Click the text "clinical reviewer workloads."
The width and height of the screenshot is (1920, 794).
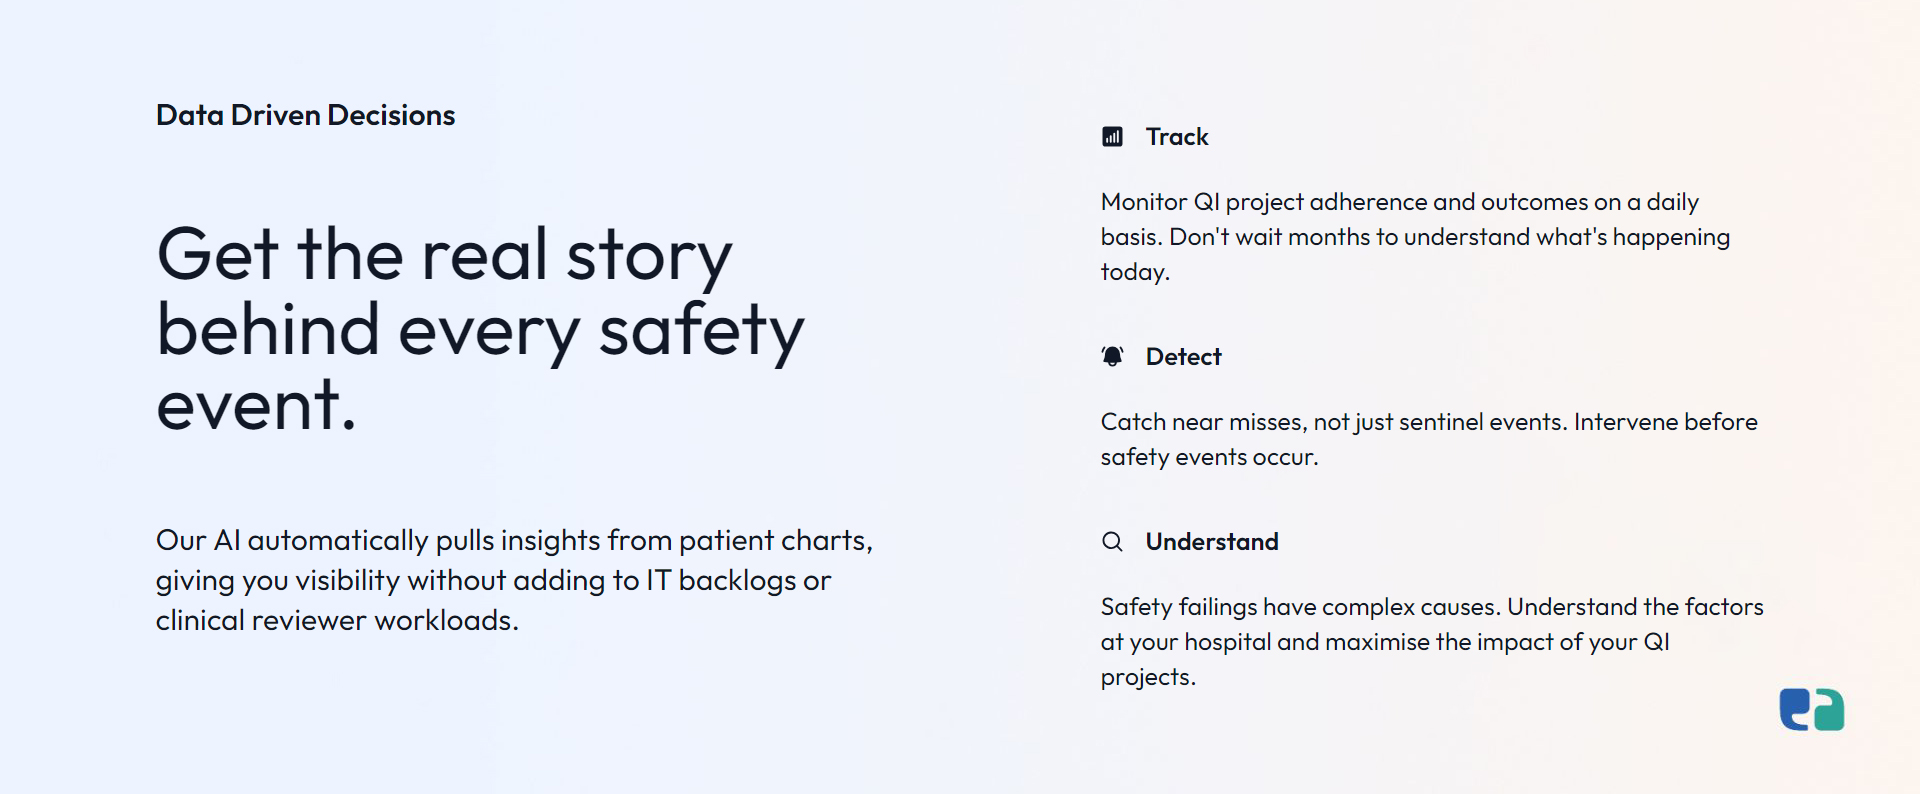pos(337,621)
